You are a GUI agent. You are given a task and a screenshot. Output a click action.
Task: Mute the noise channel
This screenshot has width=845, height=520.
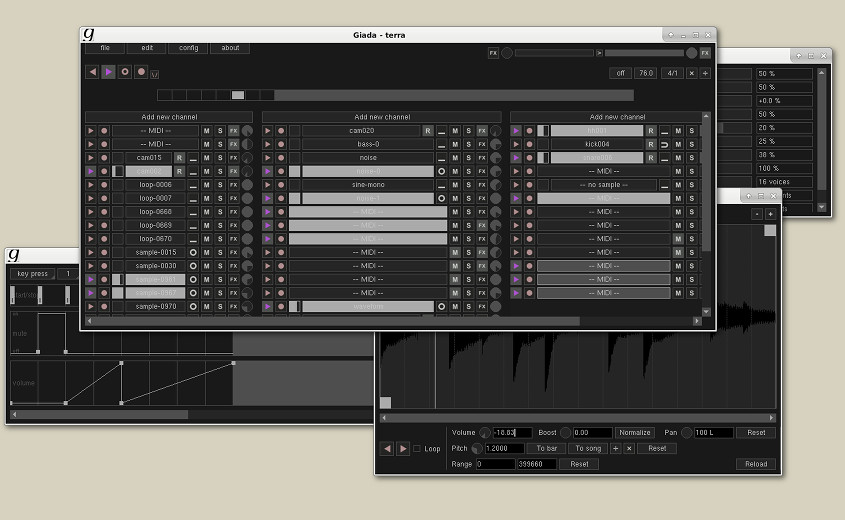pos(455,158)
